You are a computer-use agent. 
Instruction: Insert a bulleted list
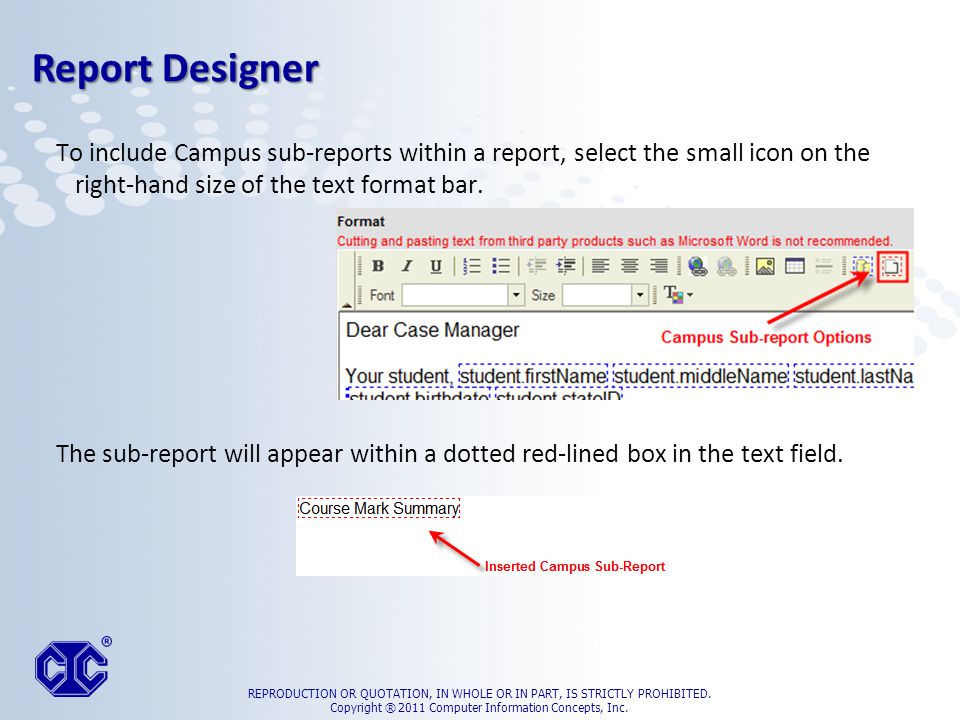(x=501, y=266)
